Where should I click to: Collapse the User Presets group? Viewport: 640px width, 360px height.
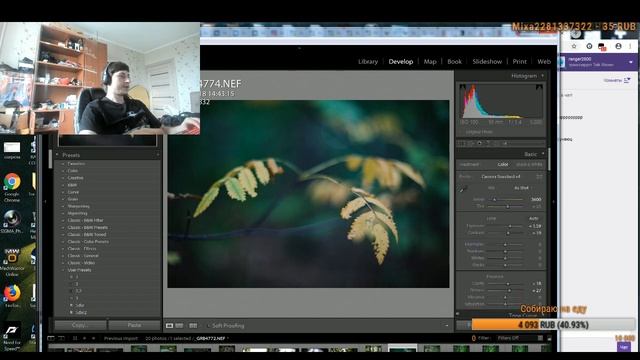pos(63,270)
